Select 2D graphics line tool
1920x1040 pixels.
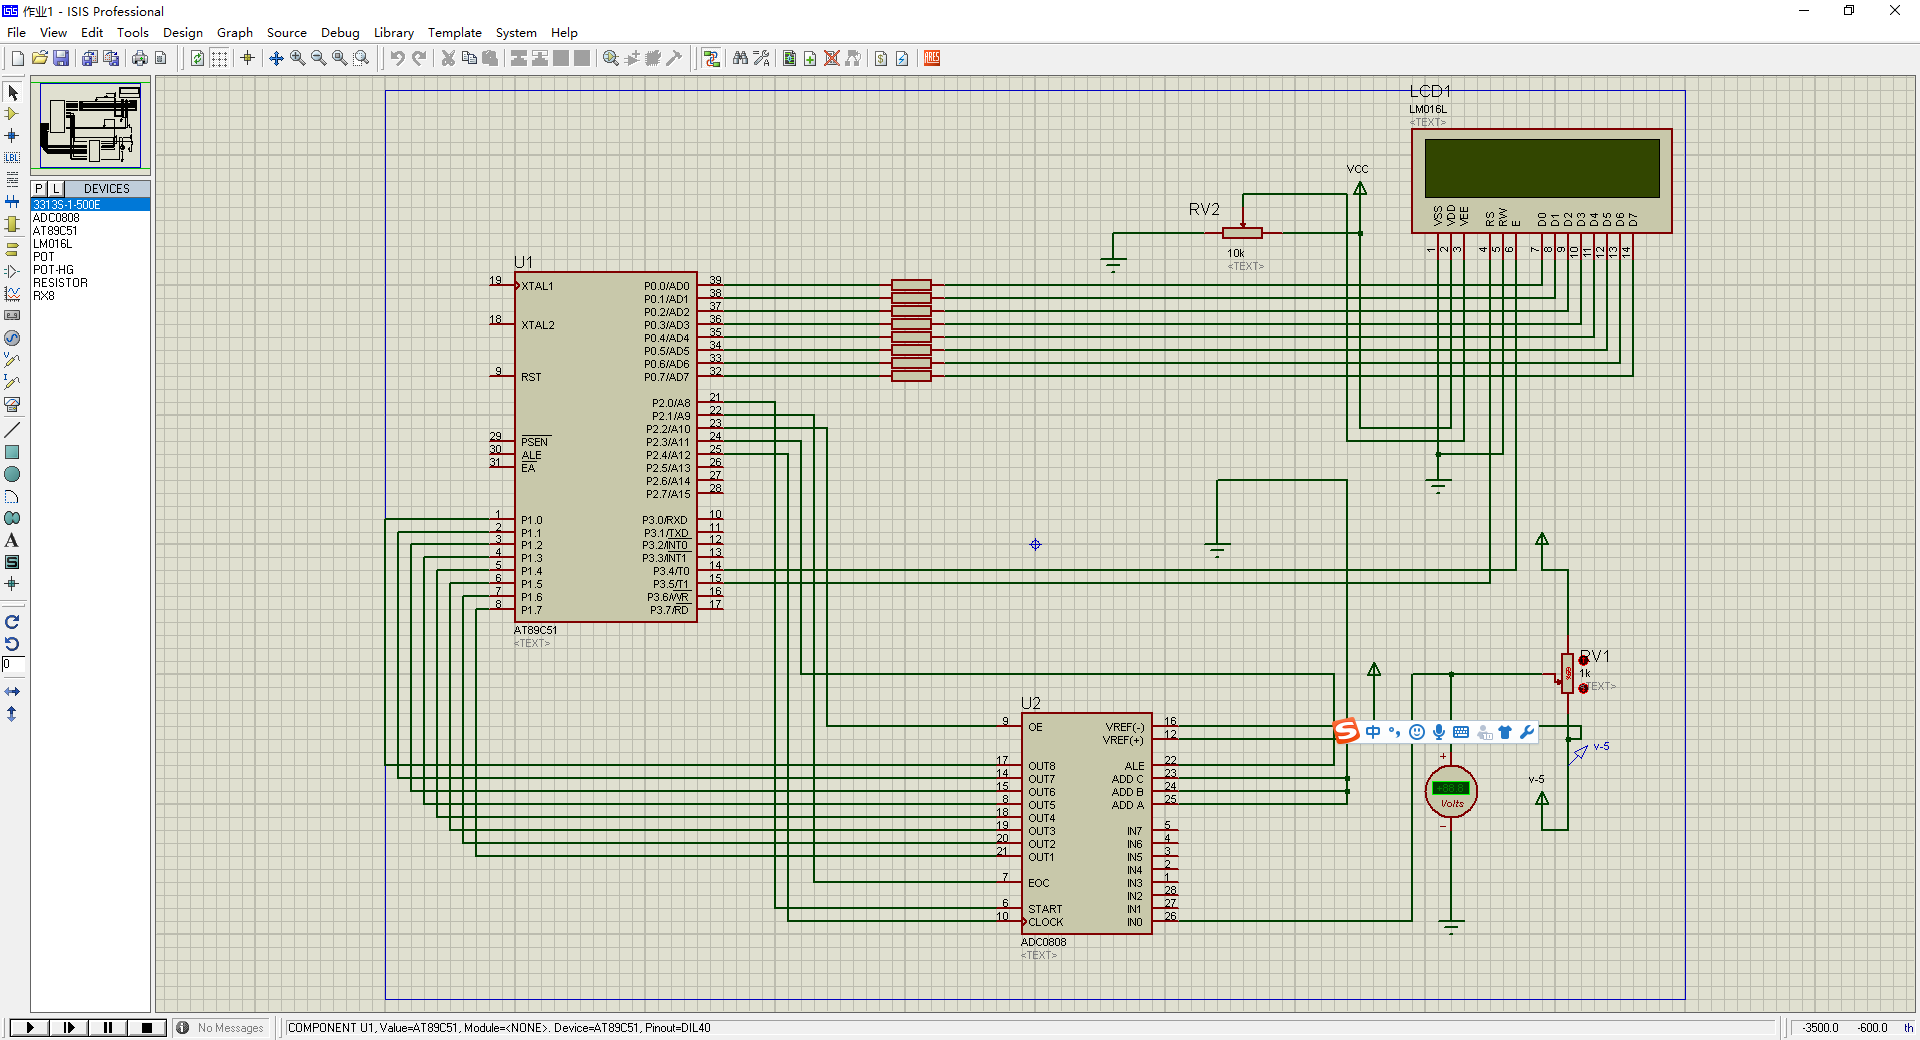(12, 430)
